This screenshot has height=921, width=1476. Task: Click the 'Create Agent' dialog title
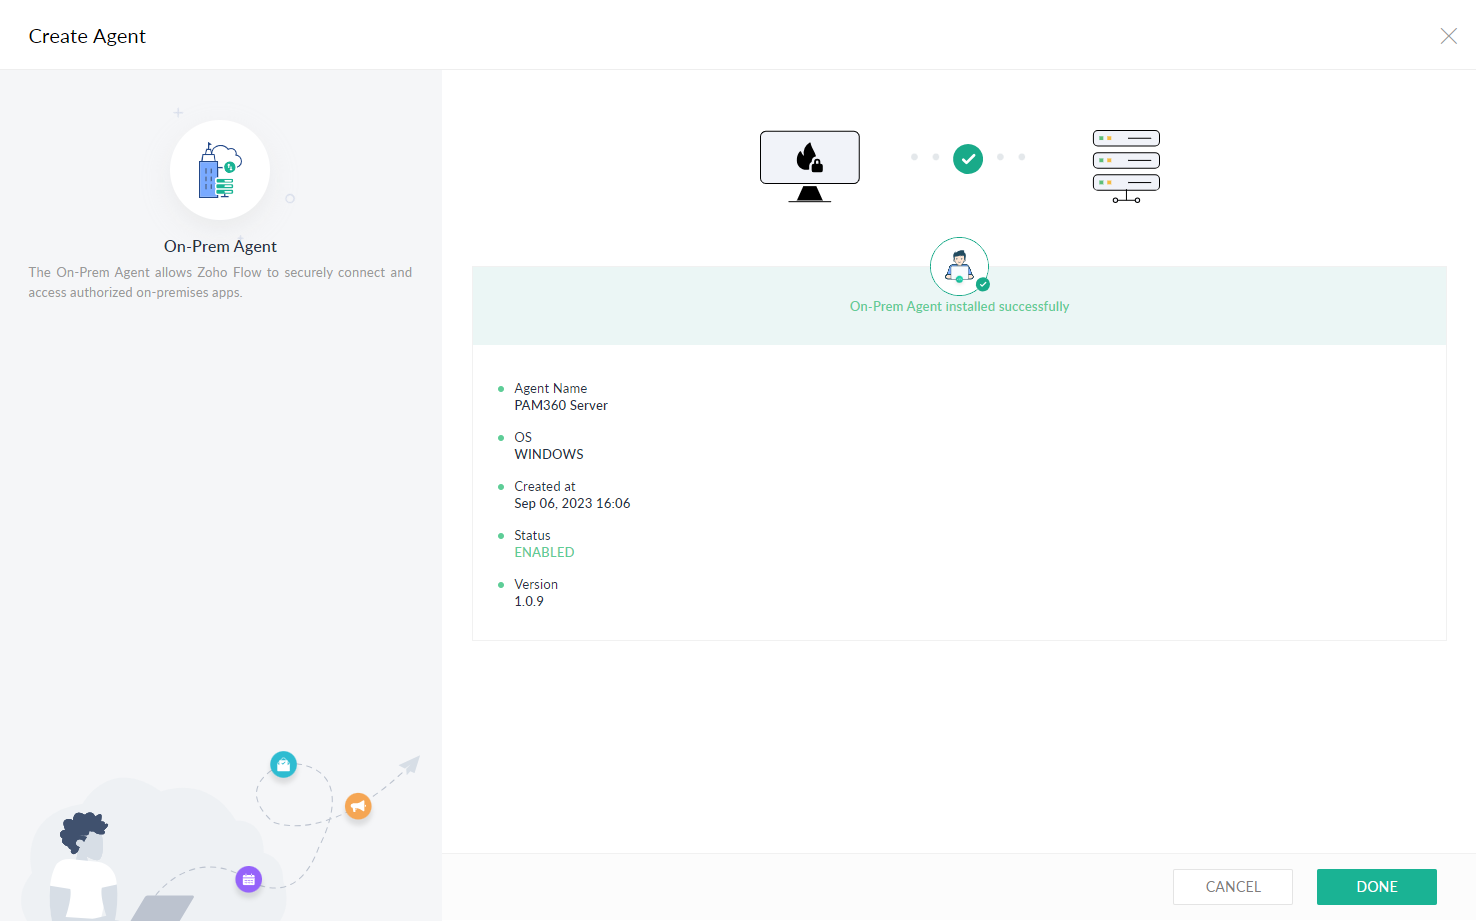(87, 36)
